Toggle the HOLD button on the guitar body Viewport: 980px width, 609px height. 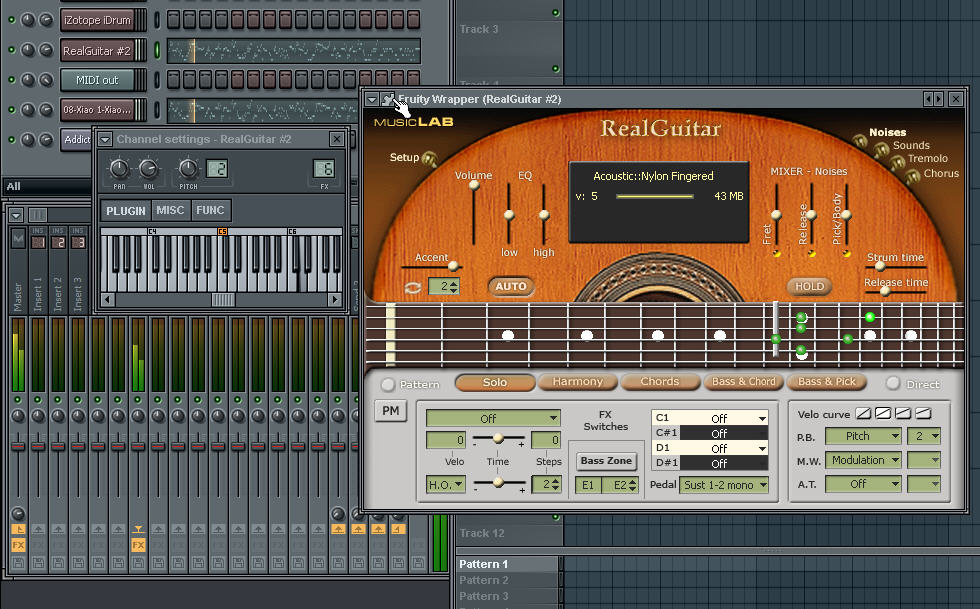point(809,286)
